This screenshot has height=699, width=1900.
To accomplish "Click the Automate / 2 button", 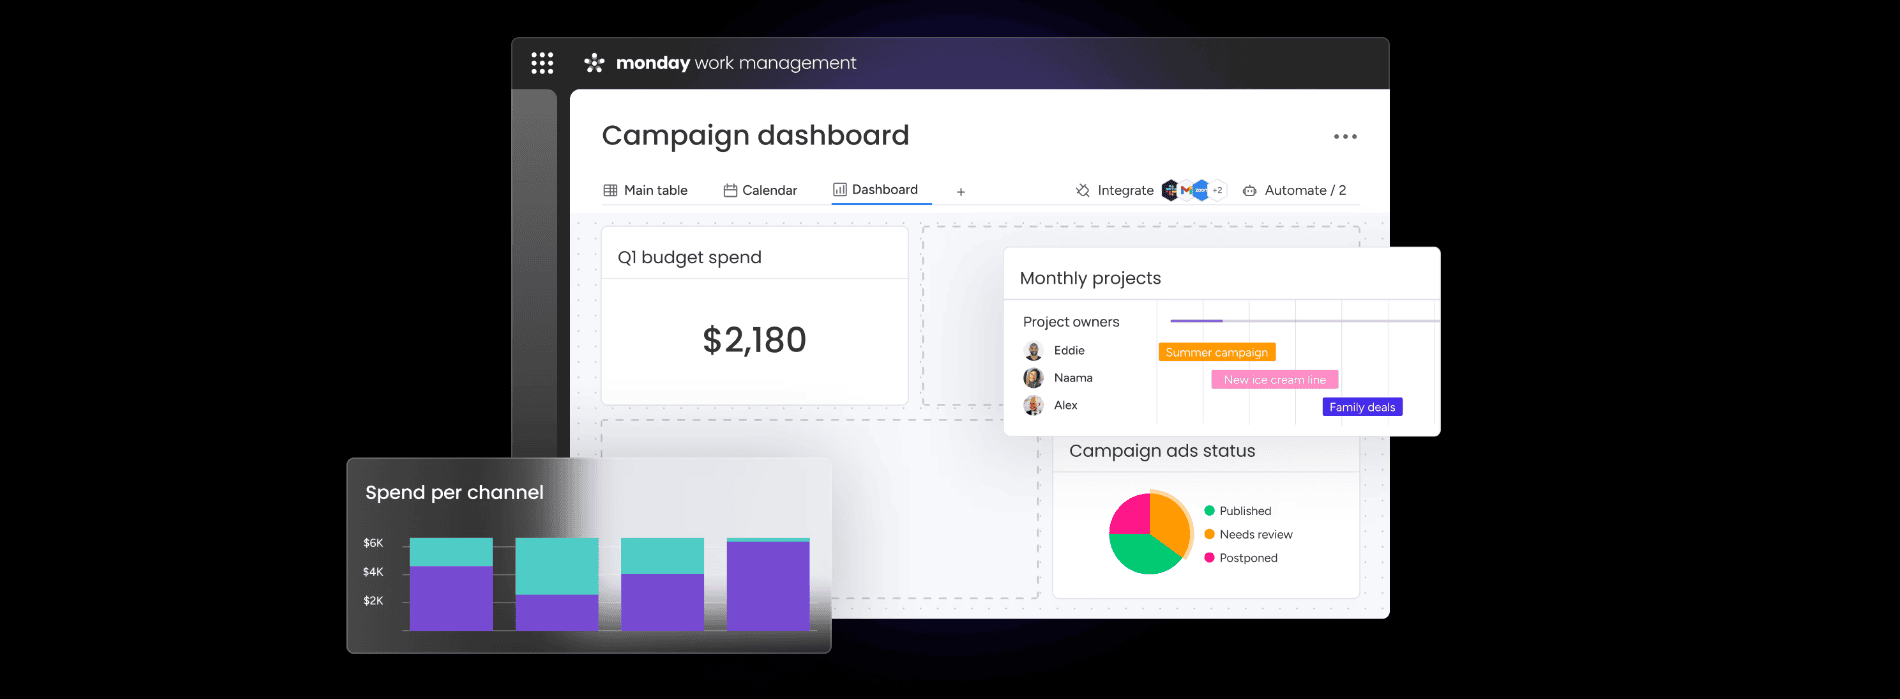I will 1295,190.
